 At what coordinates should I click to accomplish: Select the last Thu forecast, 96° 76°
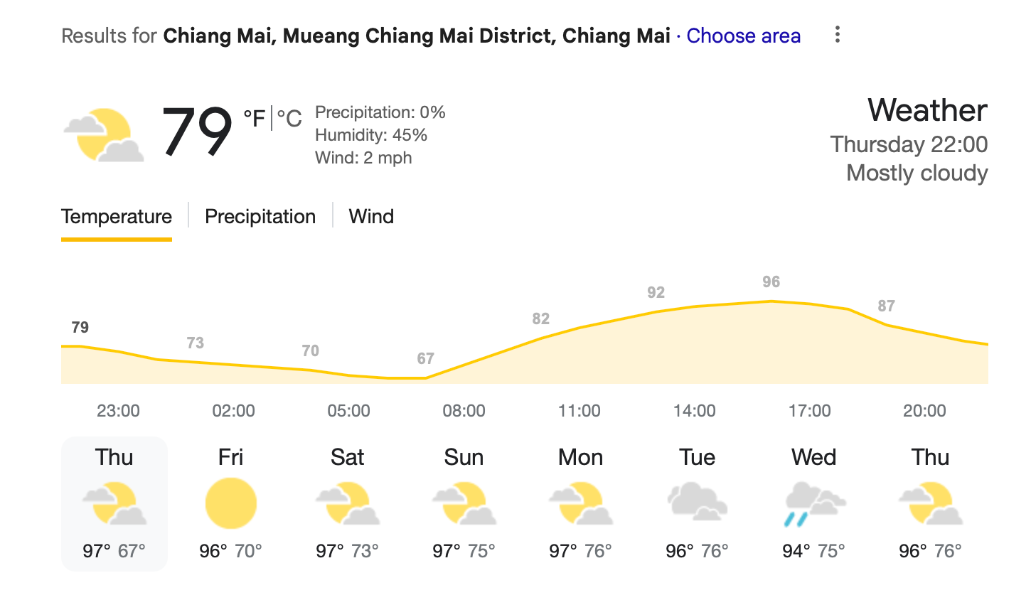930,503
